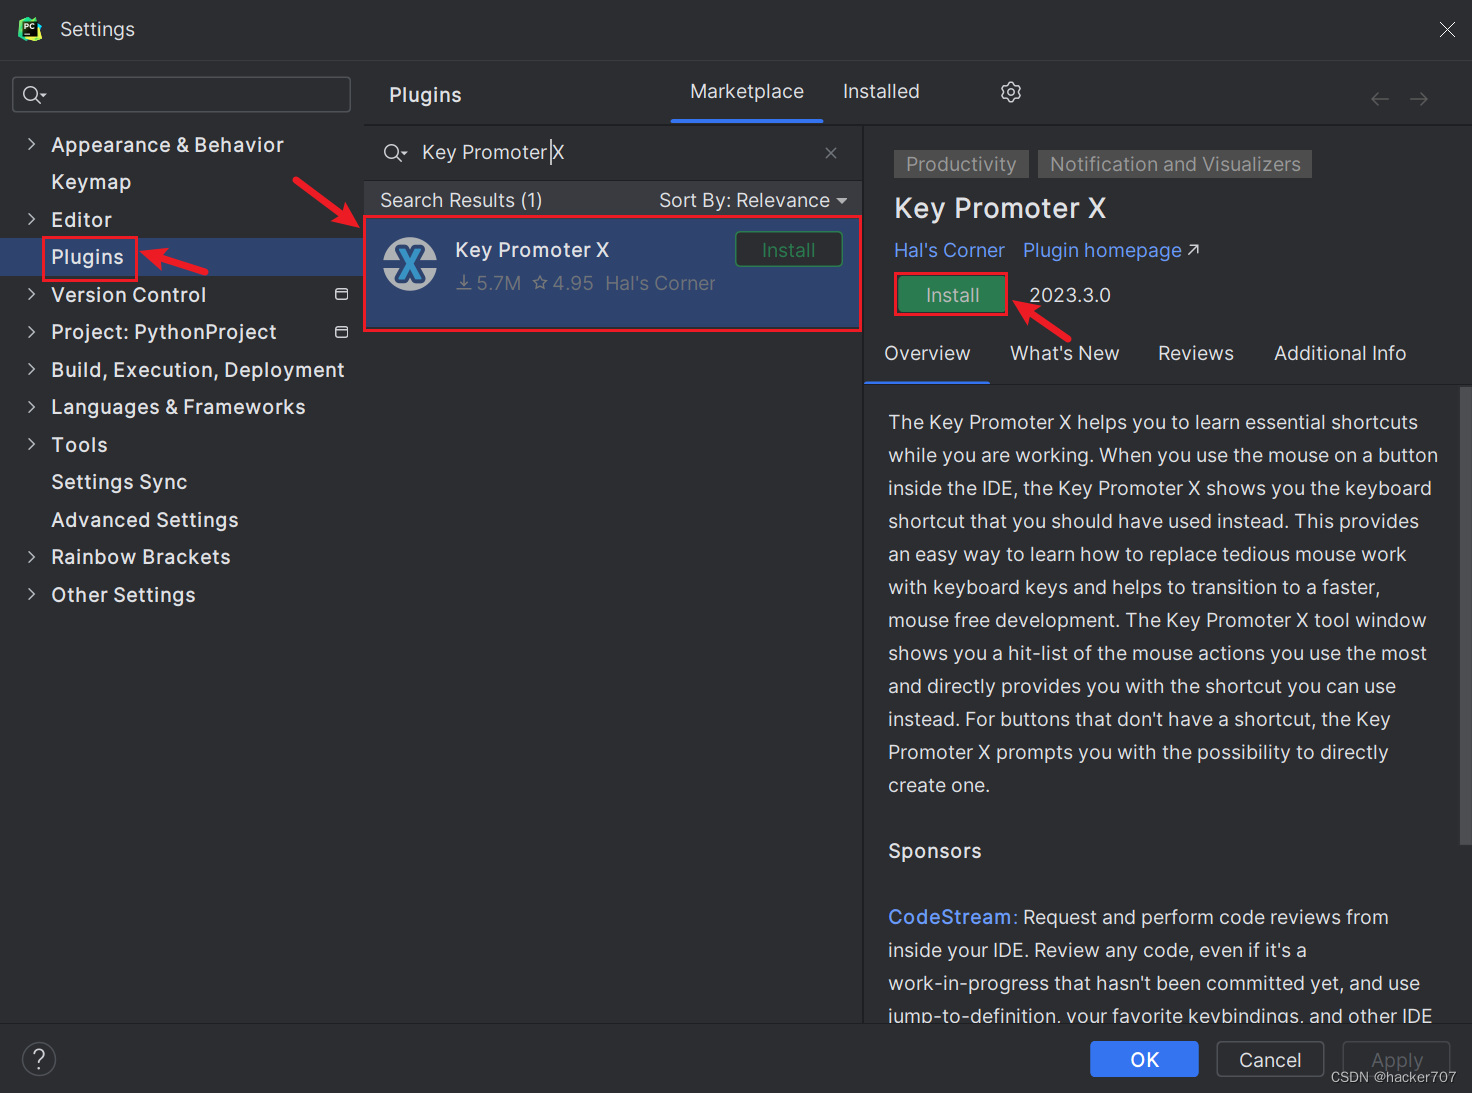Click the Productivity tag

pos(961,164)
